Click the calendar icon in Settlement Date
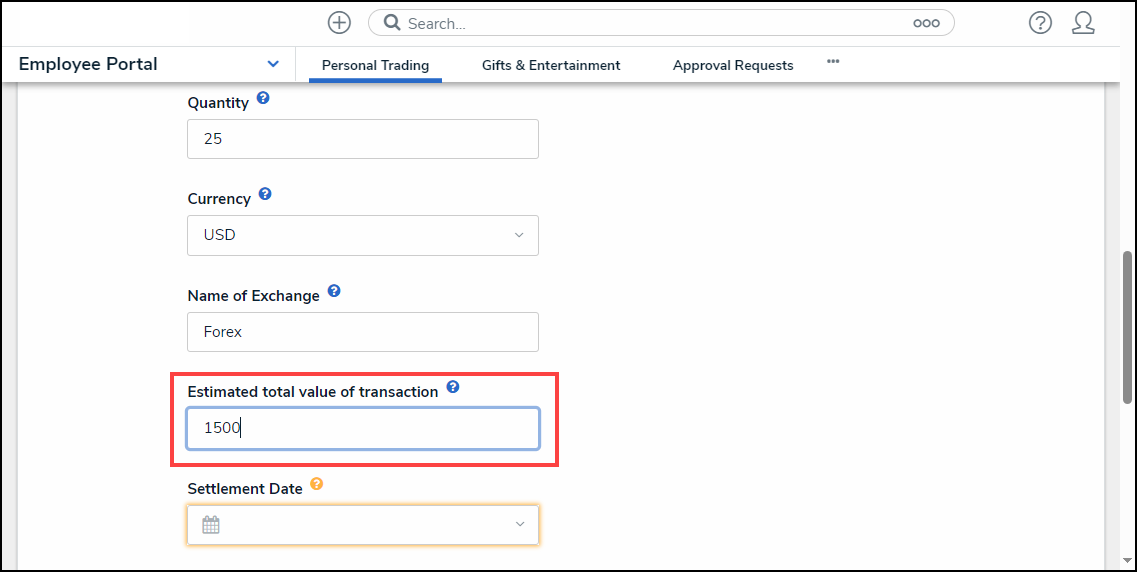Viewport: 1137px width, 572px height. click(x=211, y=525)
